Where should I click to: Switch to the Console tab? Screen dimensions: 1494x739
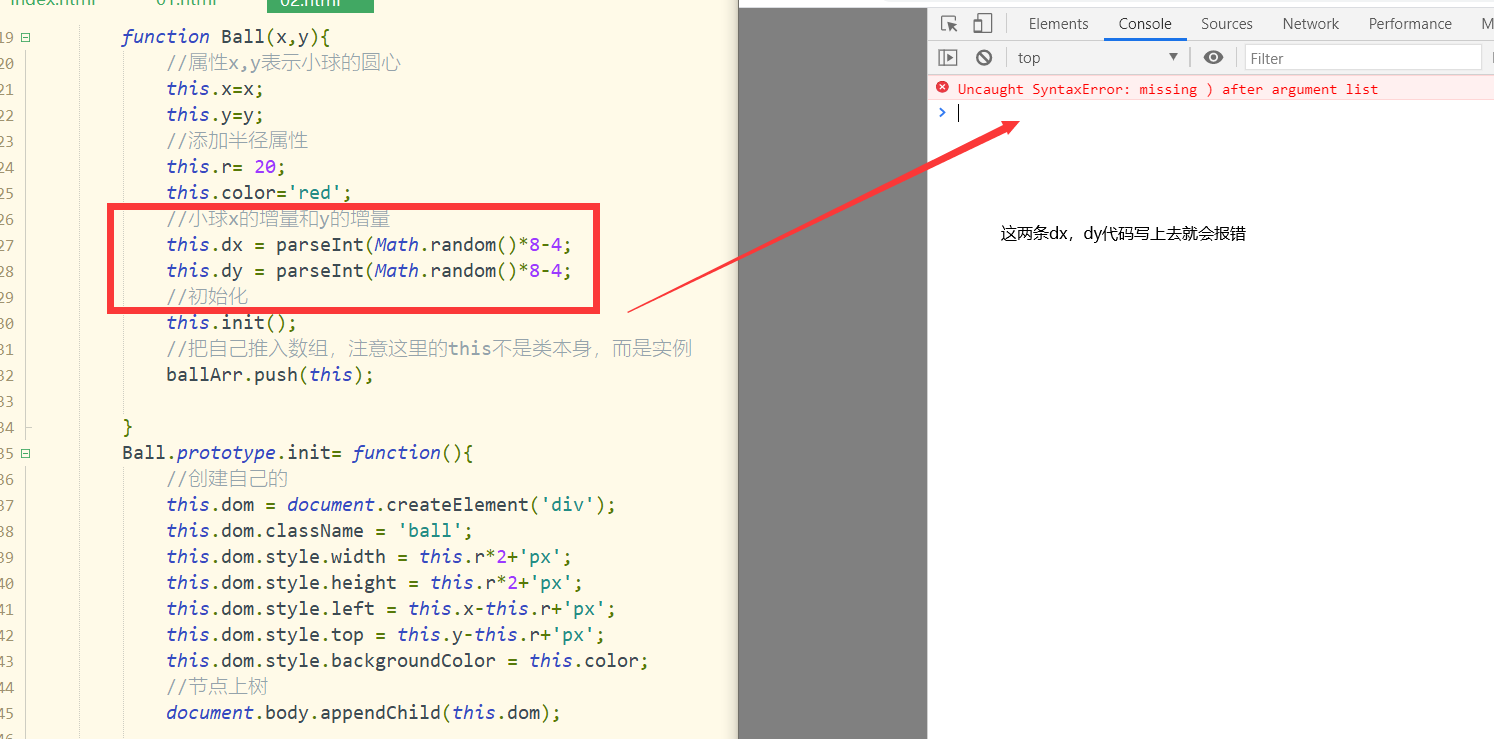click(x=1145, y=24)
